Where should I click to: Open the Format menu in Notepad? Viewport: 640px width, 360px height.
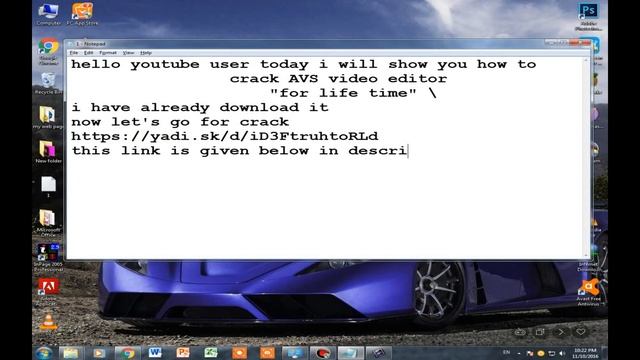[108, 53]
